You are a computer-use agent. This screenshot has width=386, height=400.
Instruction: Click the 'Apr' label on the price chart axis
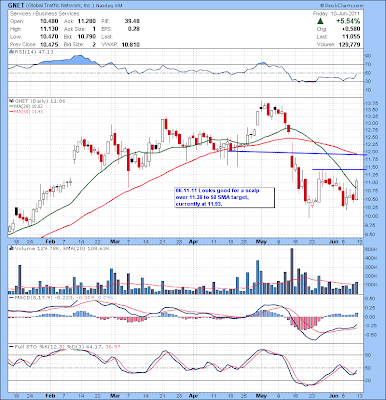point(193,241)
